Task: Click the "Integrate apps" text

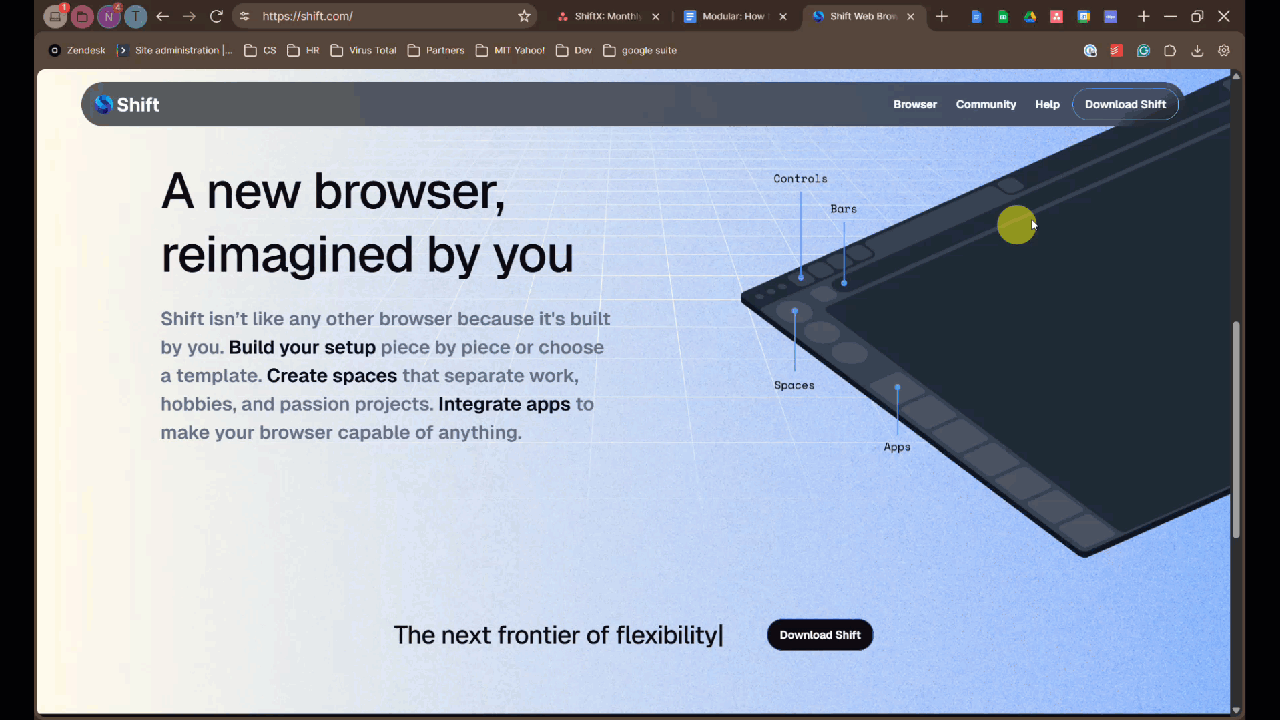Action: pos(504,405)
